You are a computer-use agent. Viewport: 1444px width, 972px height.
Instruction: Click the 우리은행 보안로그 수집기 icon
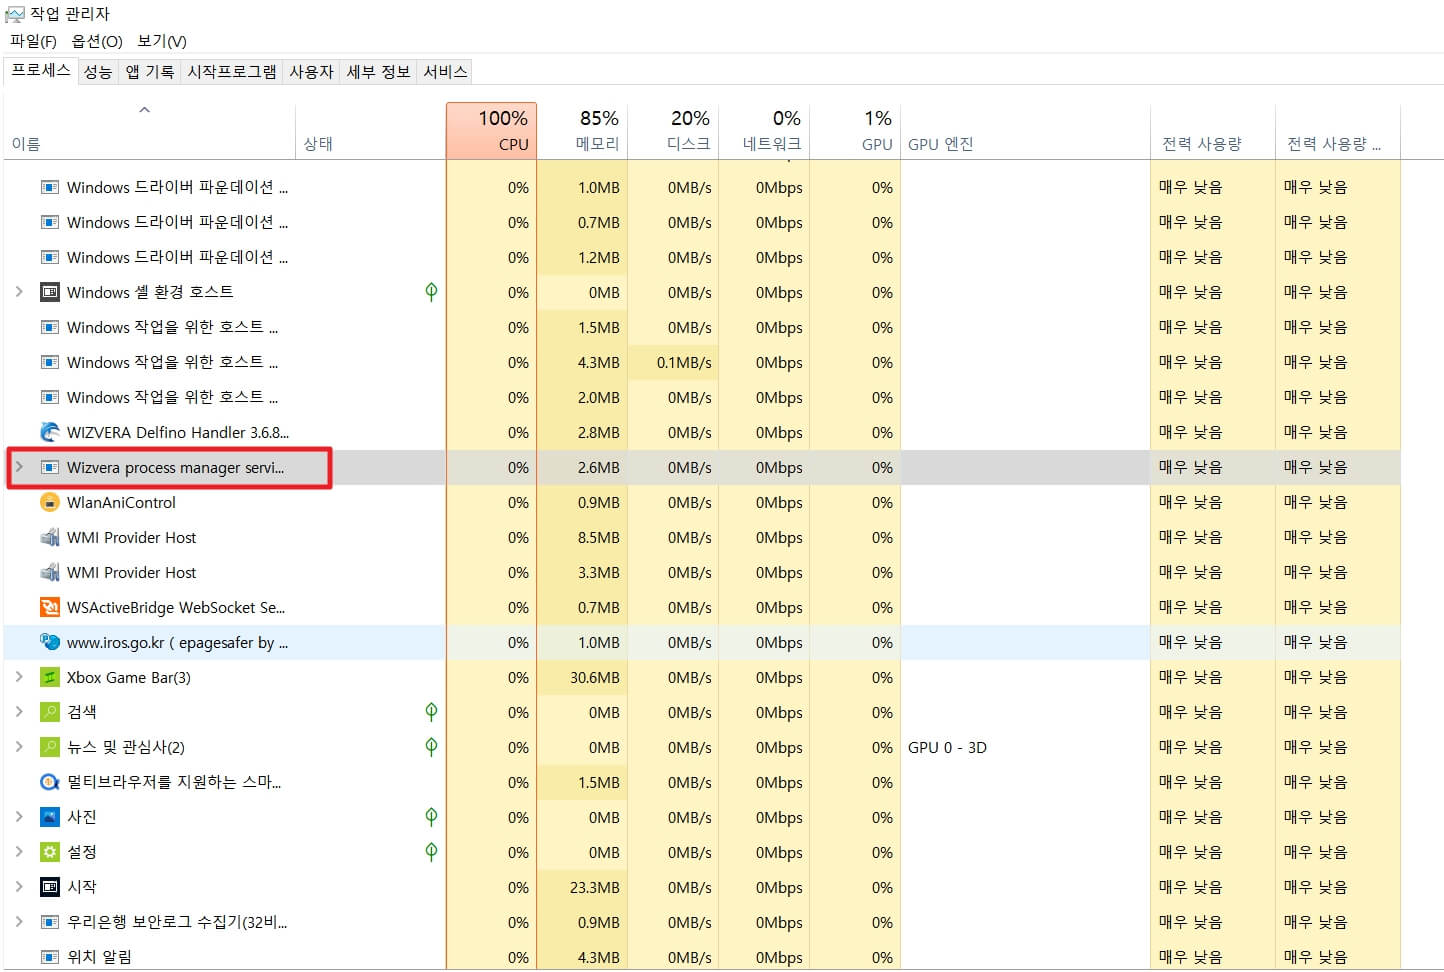click(49, 922)
